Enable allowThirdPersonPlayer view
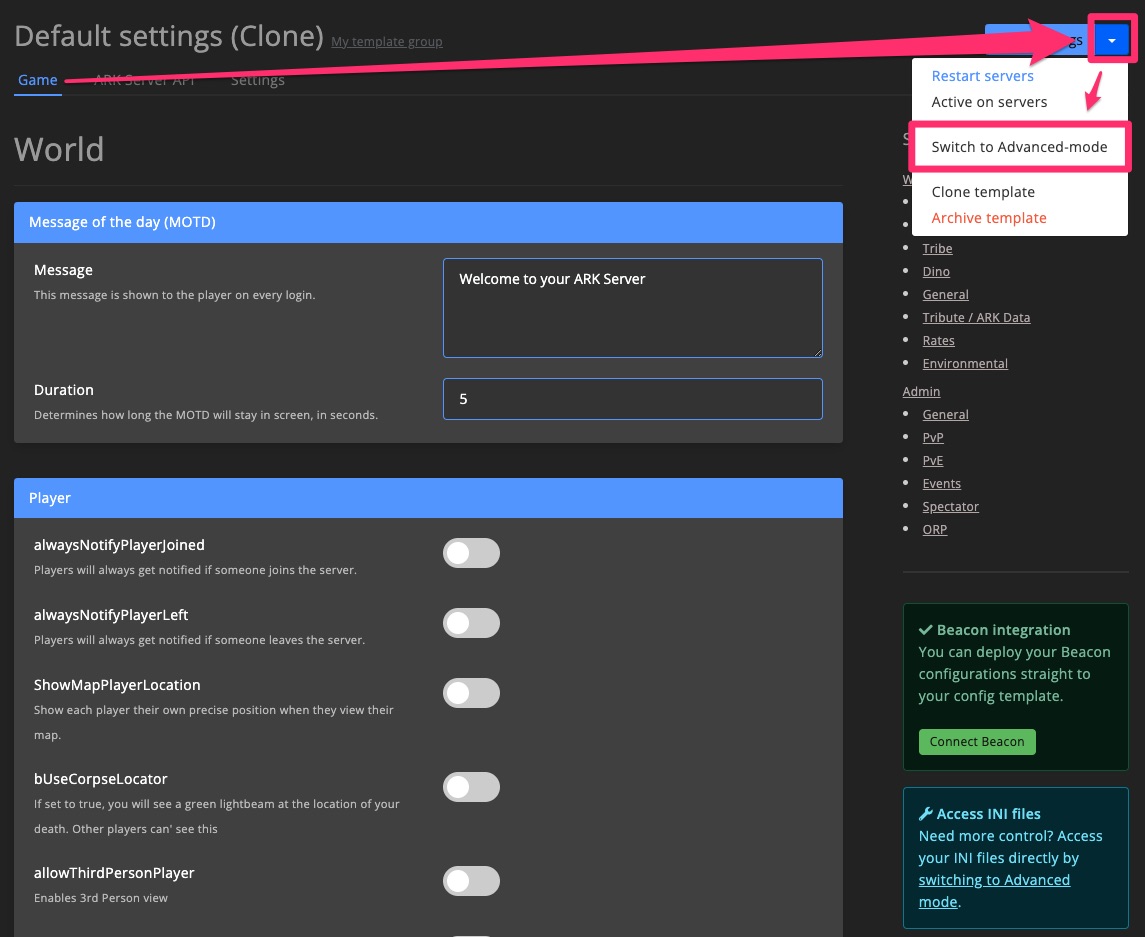 coord(471,881)
